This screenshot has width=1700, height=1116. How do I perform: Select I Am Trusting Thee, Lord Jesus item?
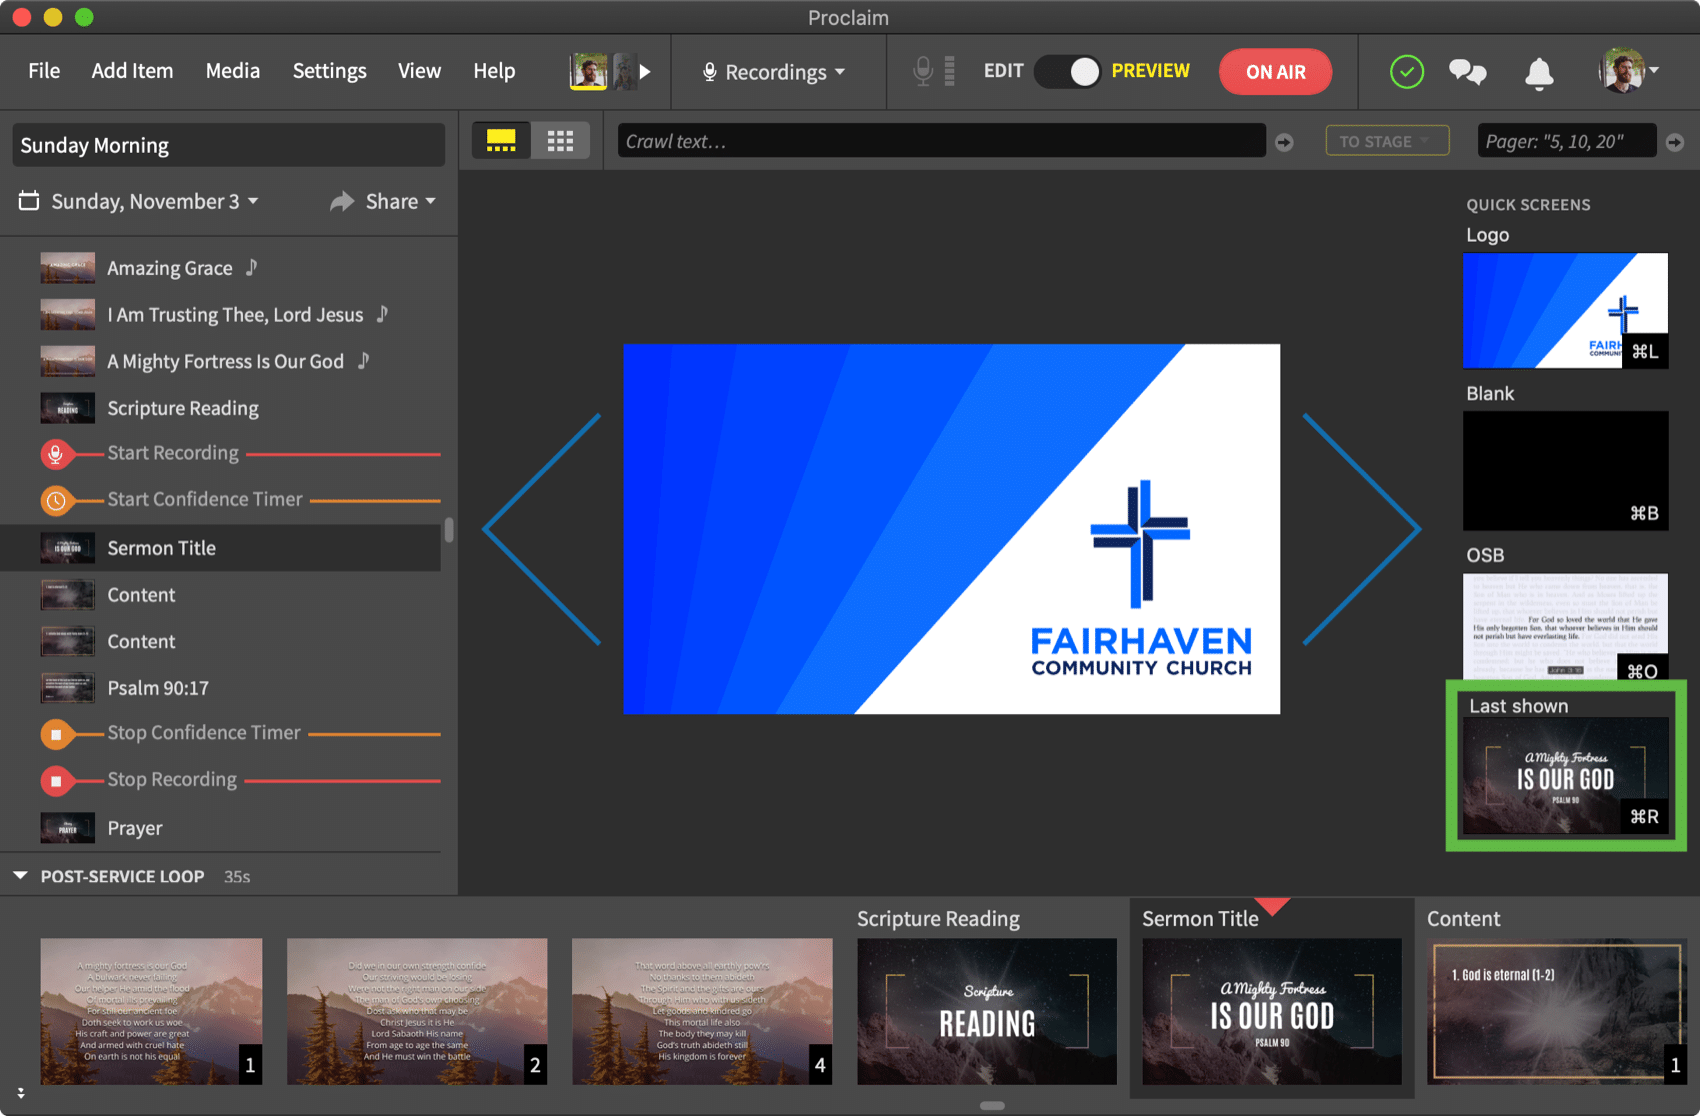click(x=220, y=315)
